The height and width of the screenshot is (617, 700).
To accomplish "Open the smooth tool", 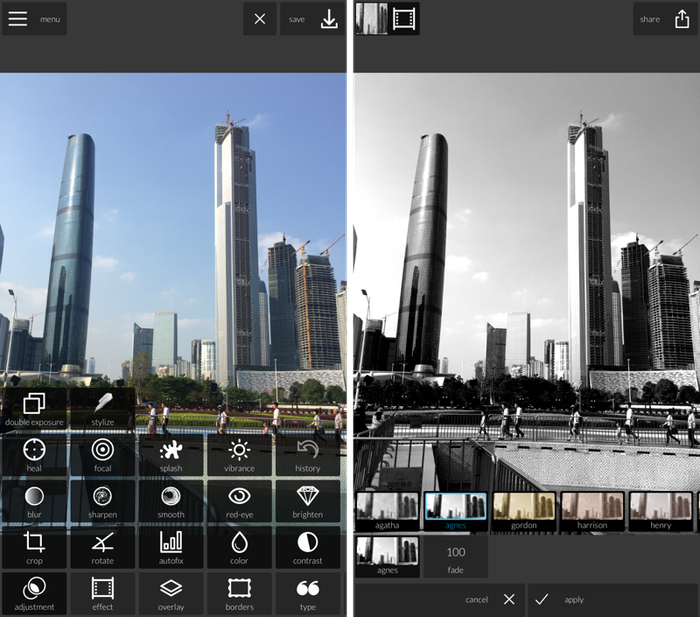I will tap(171, 501).
